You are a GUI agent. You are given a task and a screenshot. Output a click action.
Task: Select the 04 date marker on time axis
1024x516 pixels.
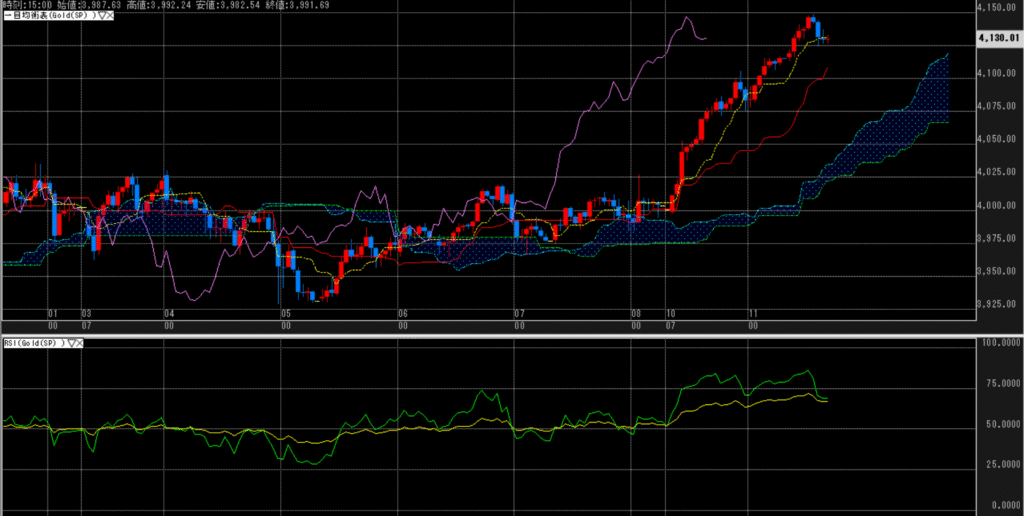coord(169,313)
